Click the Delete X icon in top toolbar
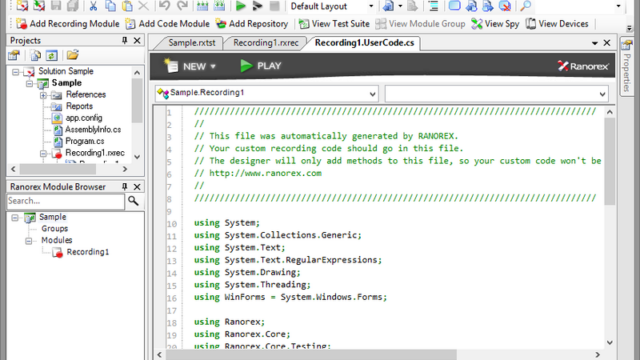 click(x=143, y=6)
